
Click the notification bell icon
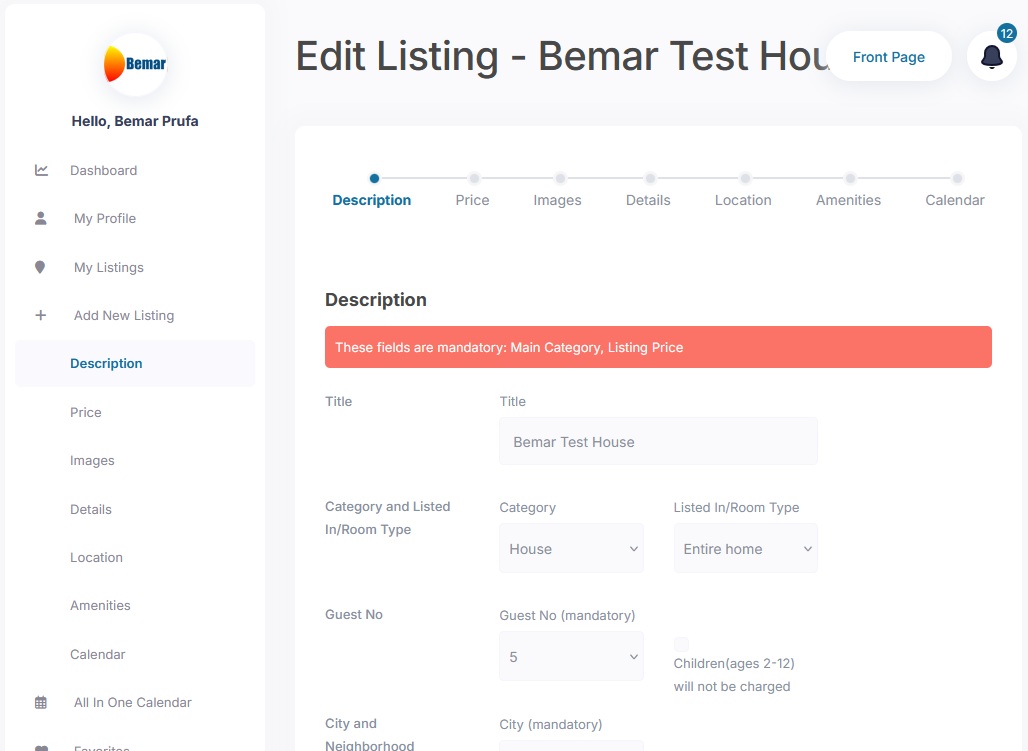(991, 57)
